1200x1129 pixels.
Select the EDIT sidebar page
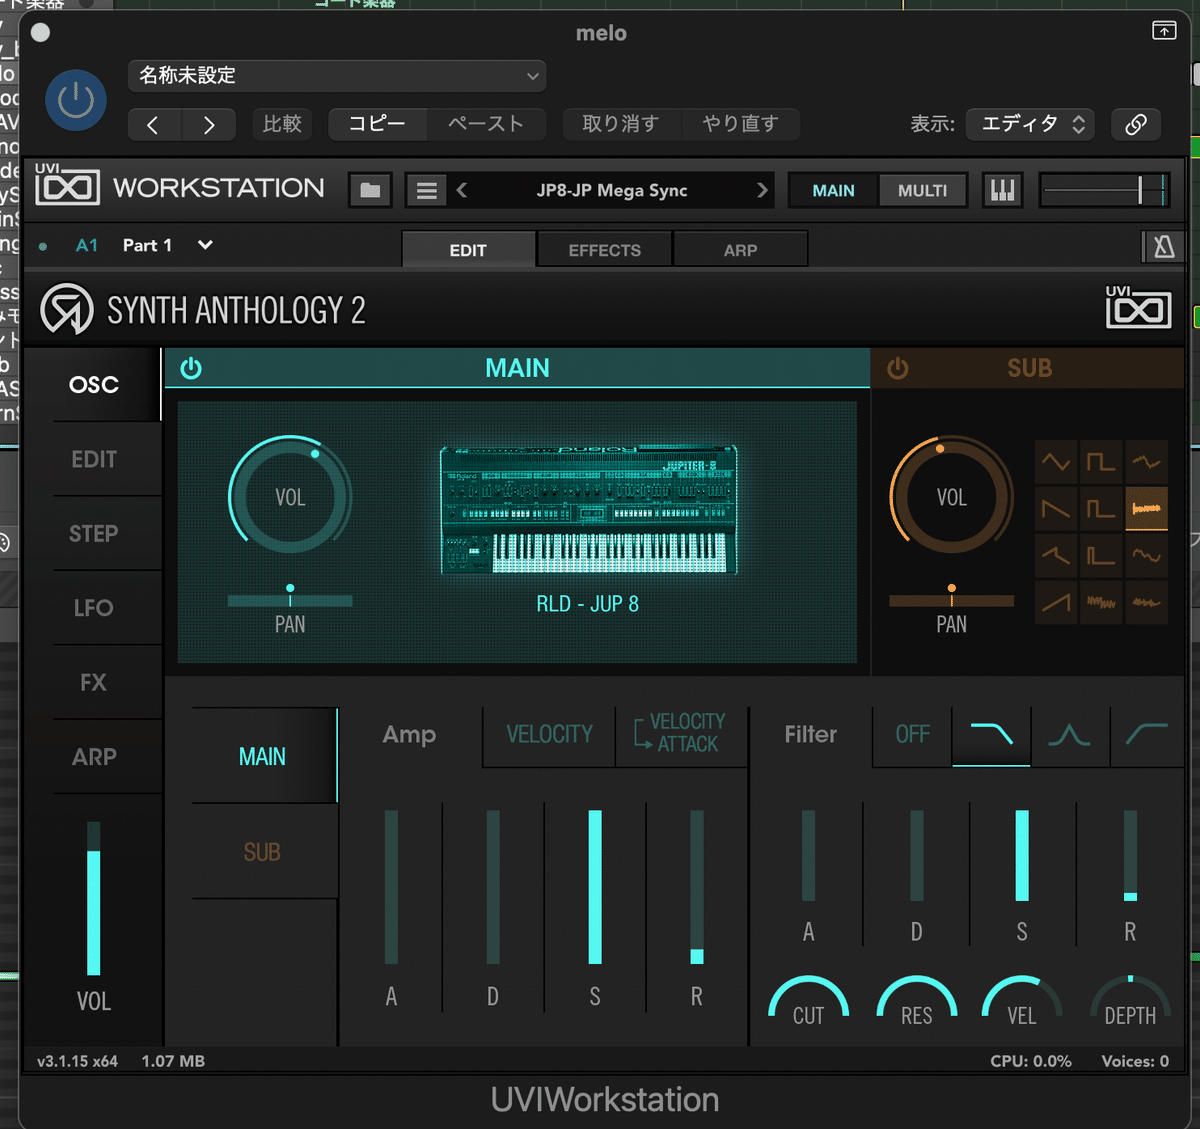point(93,459)
